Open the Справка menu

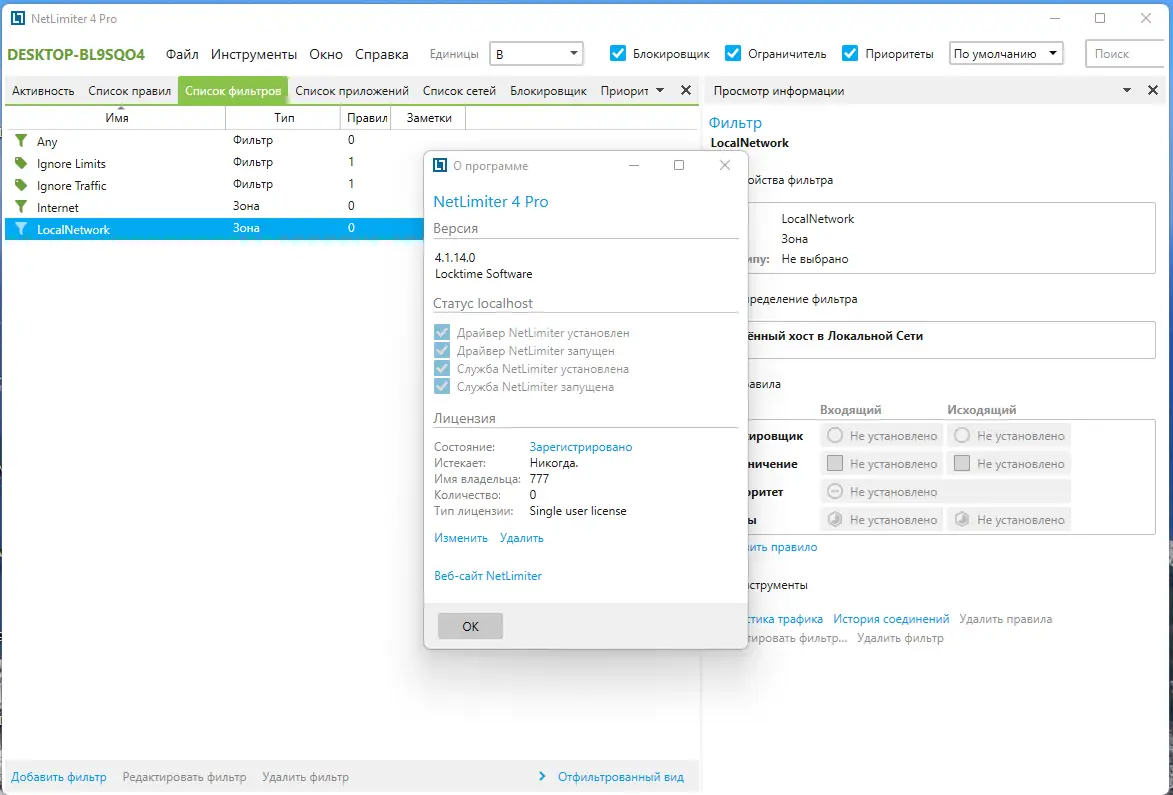coord(382,54)
